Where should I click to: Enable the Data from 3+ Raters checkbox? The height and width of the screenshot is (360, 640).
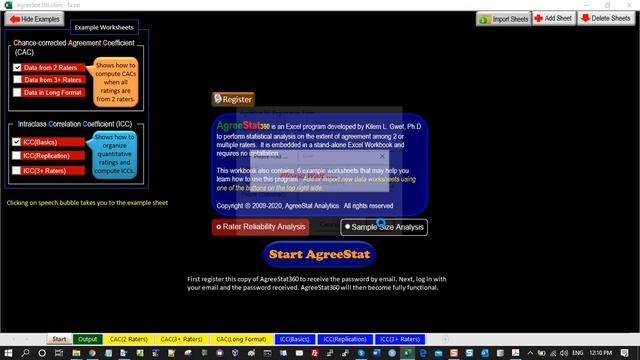coord(17,80)
